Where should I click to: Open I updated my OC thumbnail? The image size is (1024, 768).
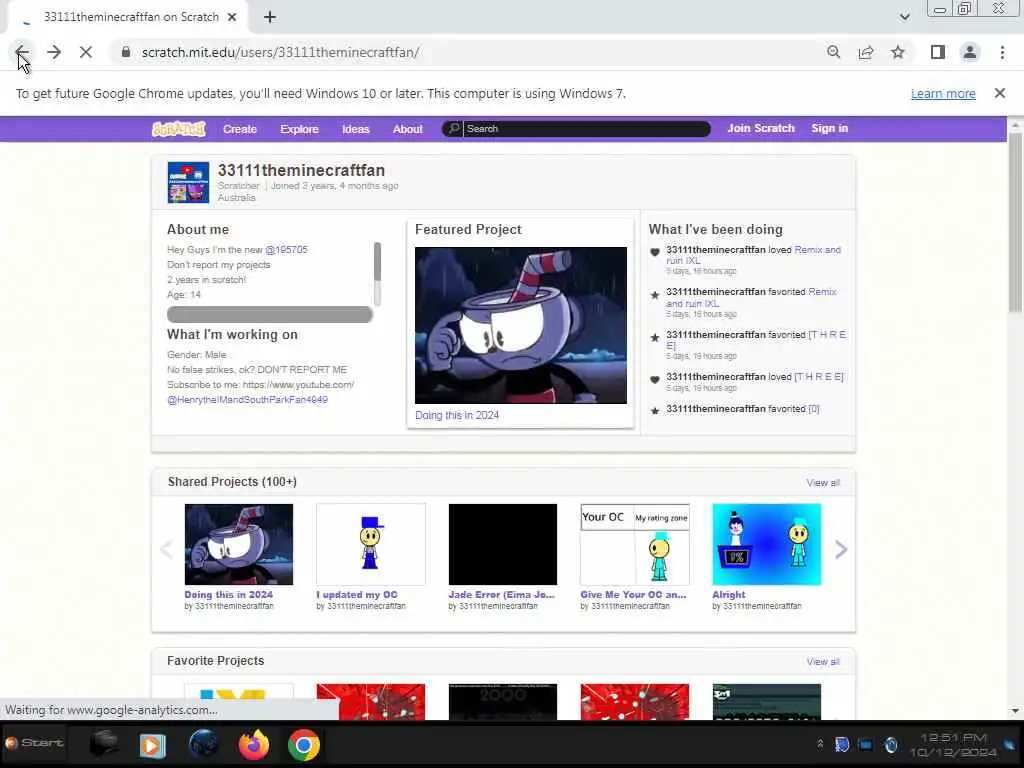[x=370, y=544]
